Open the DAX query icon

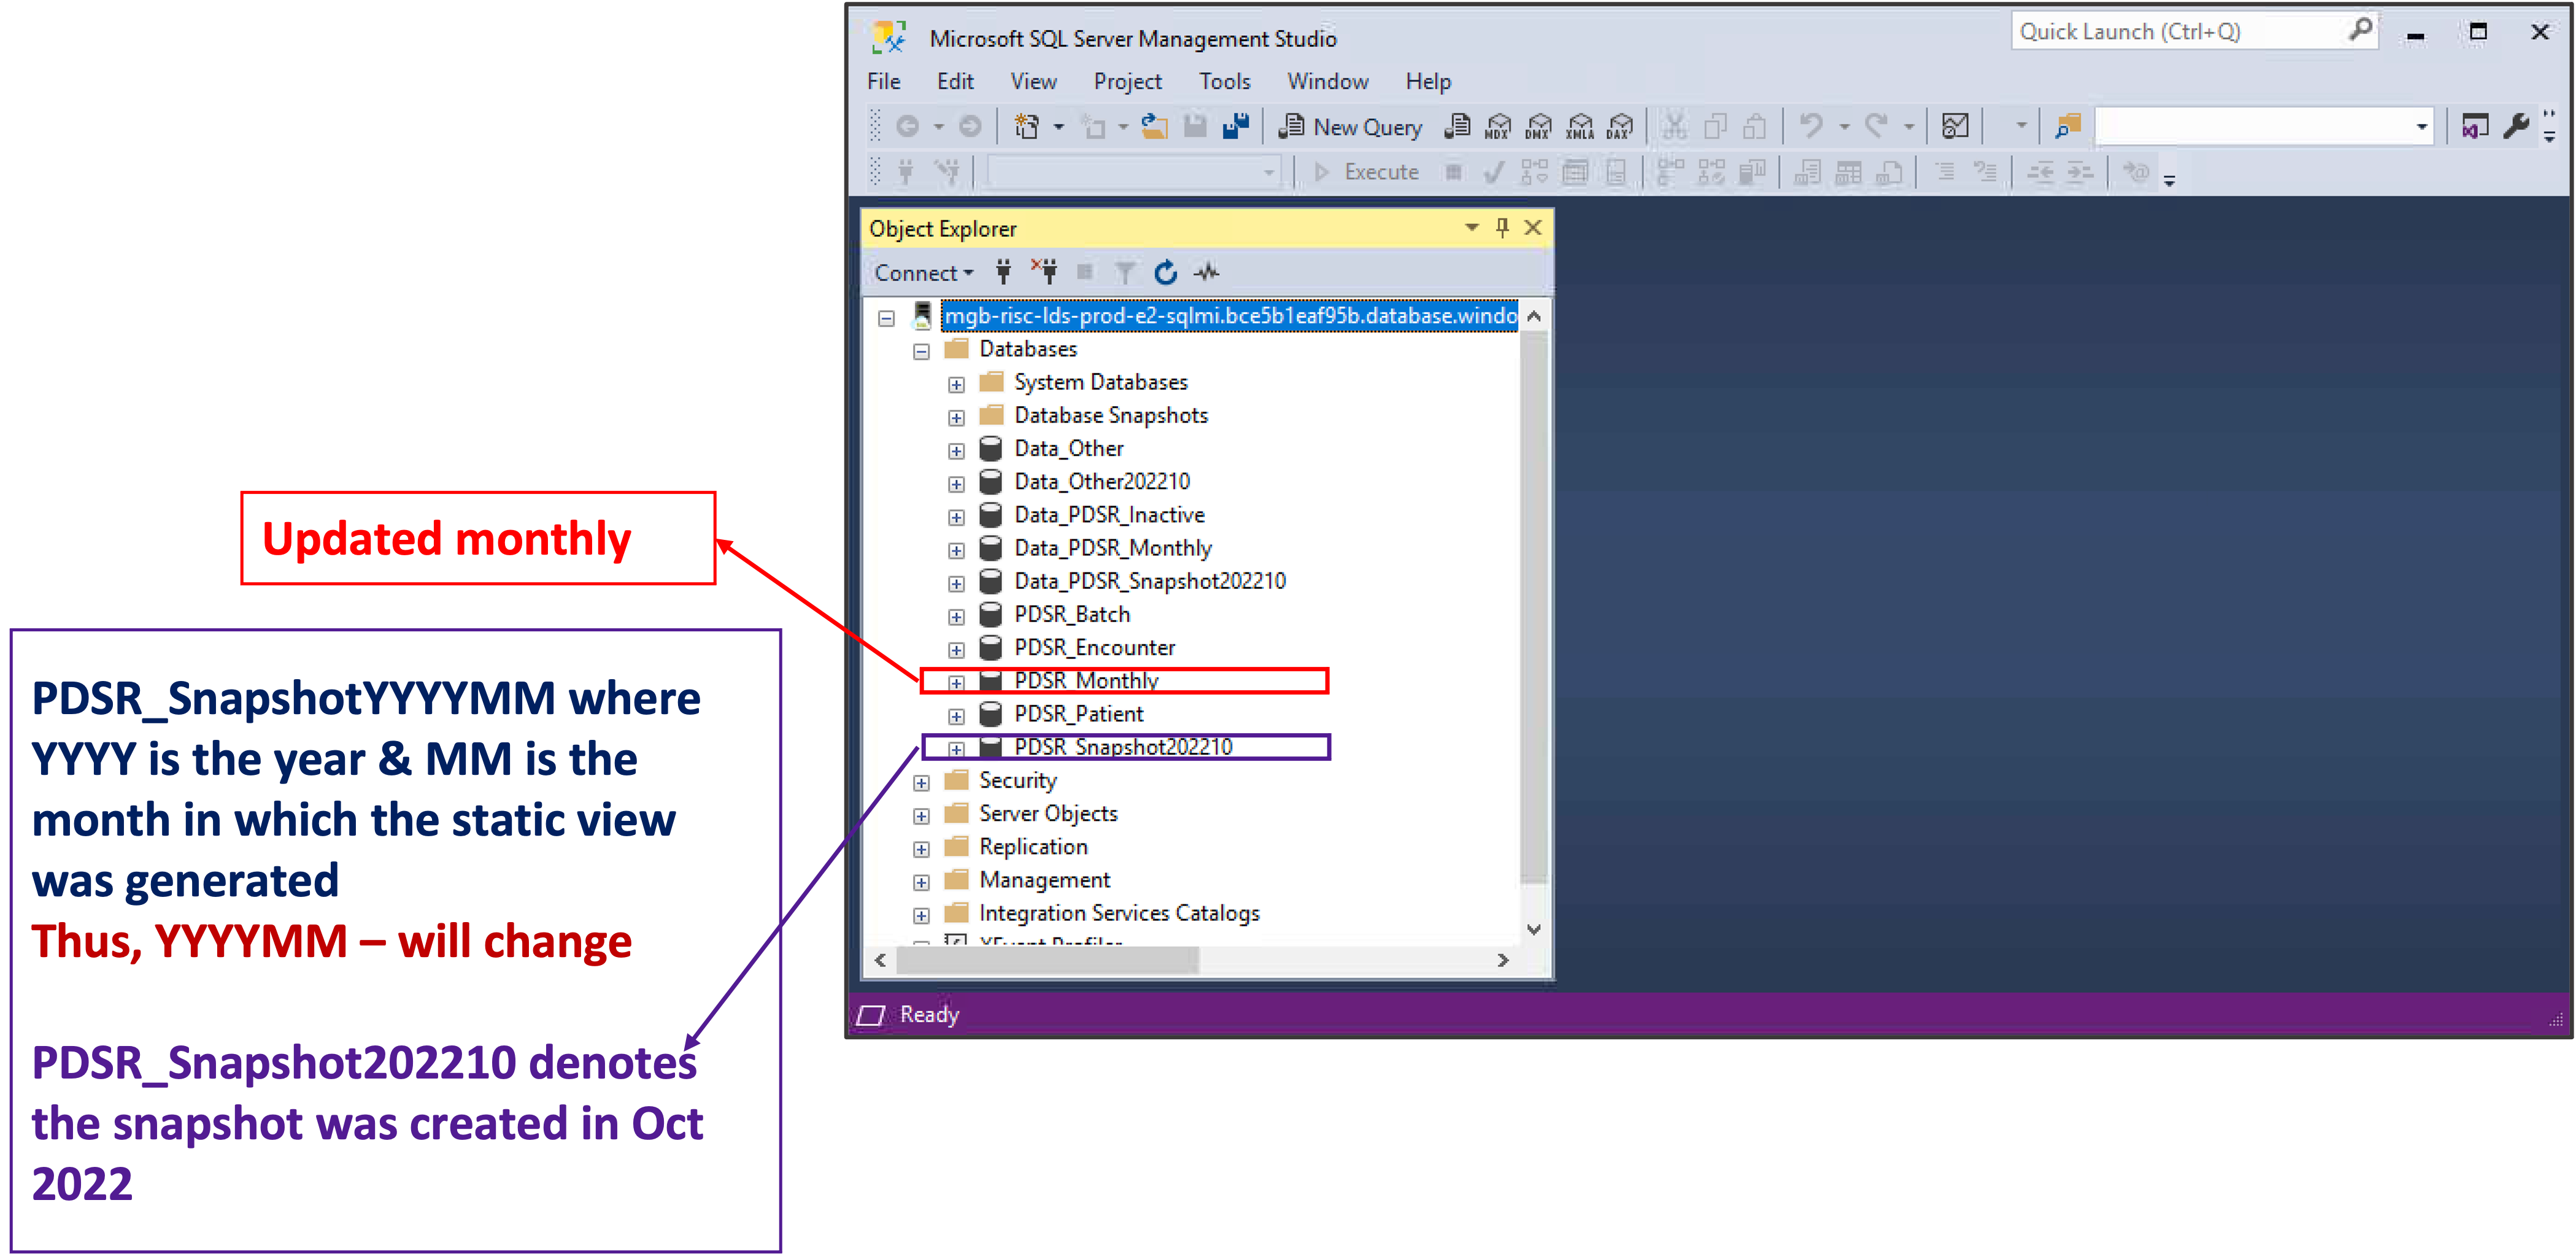[1620, 127]
